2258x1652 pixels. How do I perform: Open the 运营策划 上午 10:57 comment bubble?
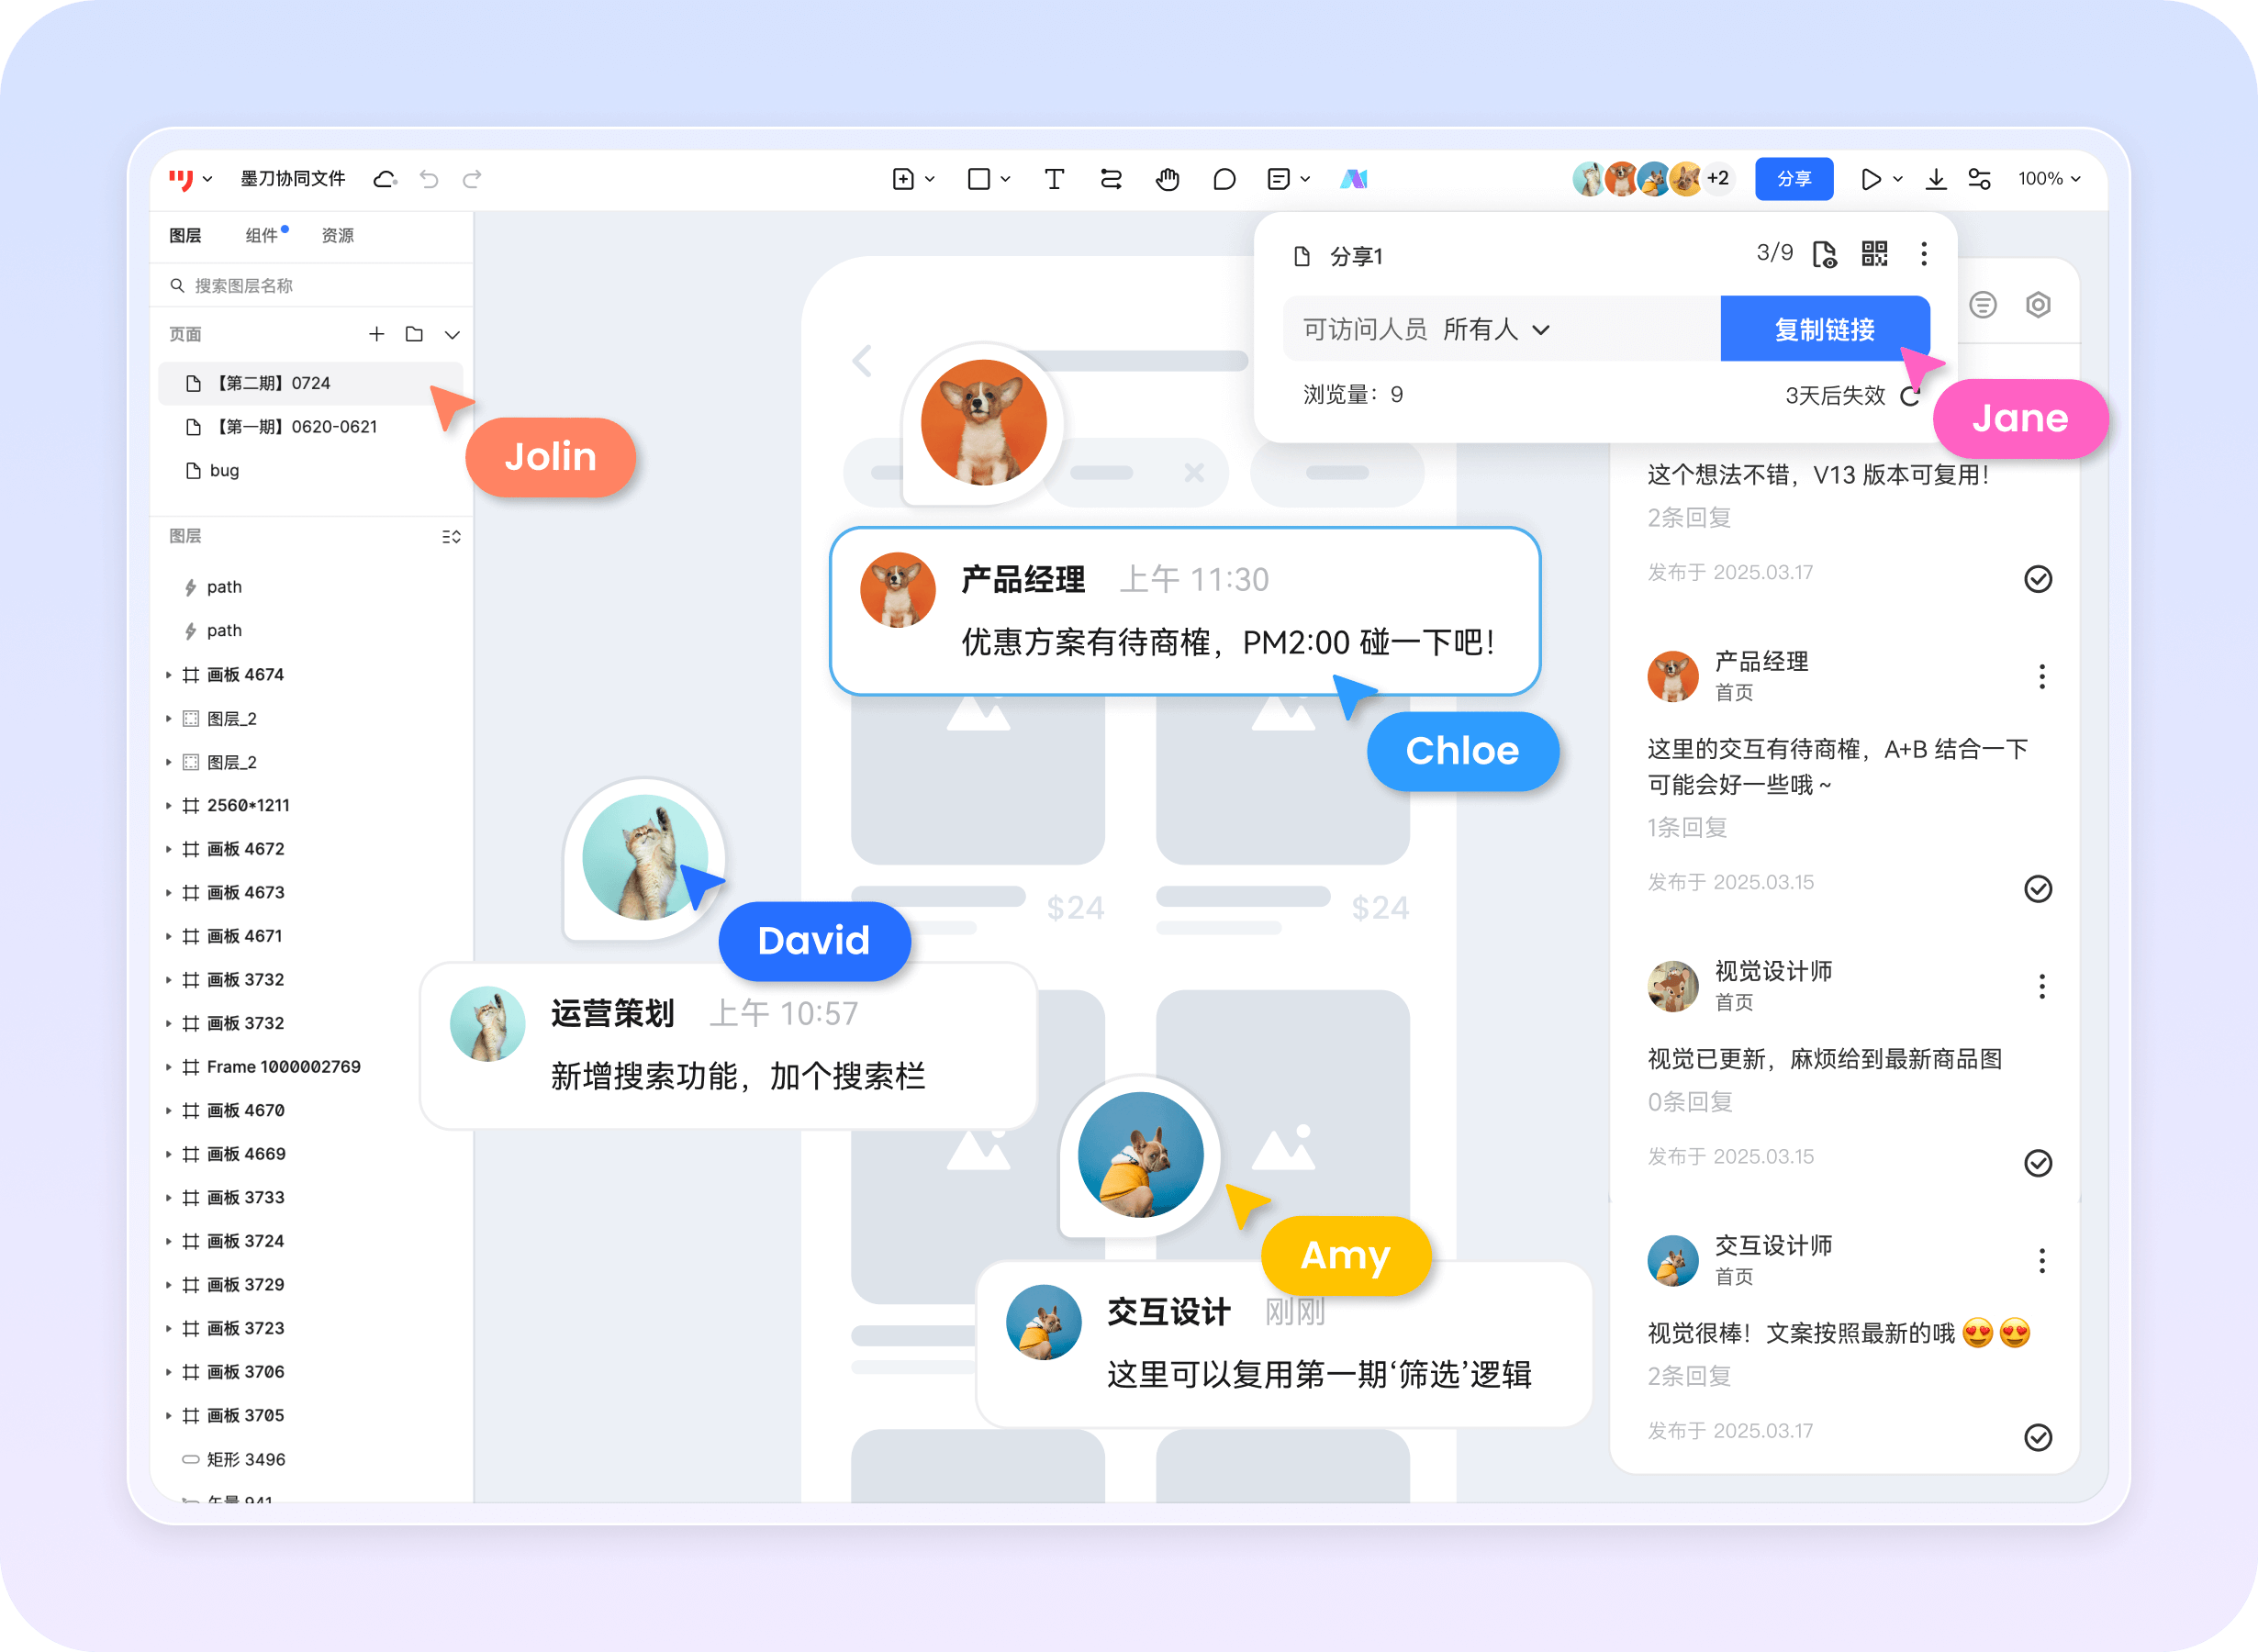729,1046
